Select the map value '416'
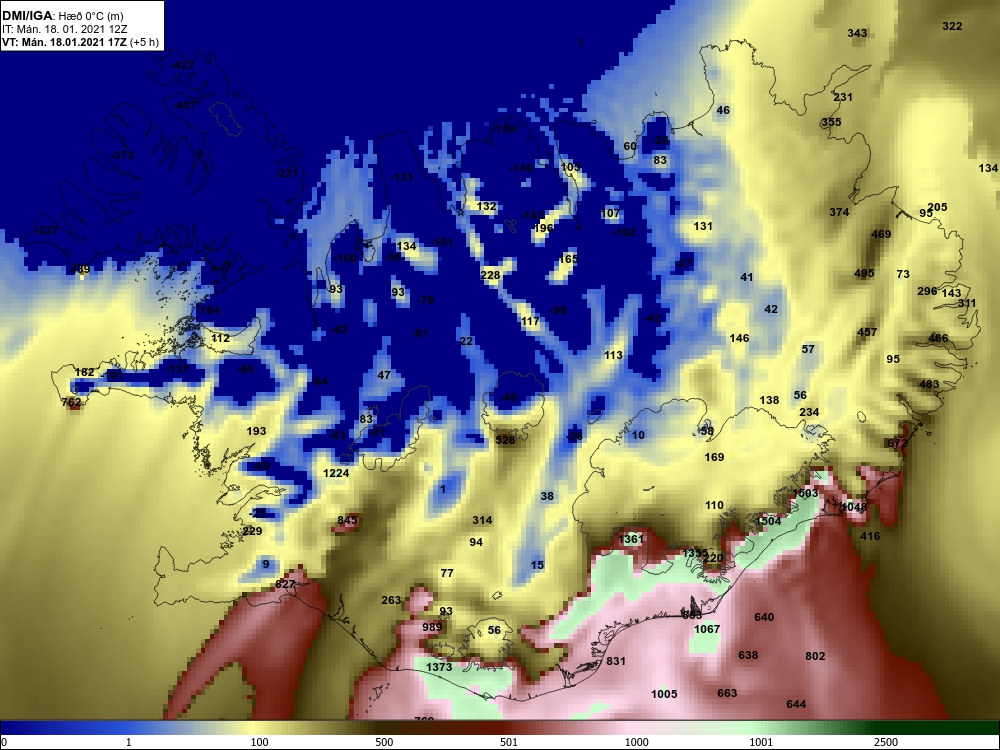 (x=870, y=536)
